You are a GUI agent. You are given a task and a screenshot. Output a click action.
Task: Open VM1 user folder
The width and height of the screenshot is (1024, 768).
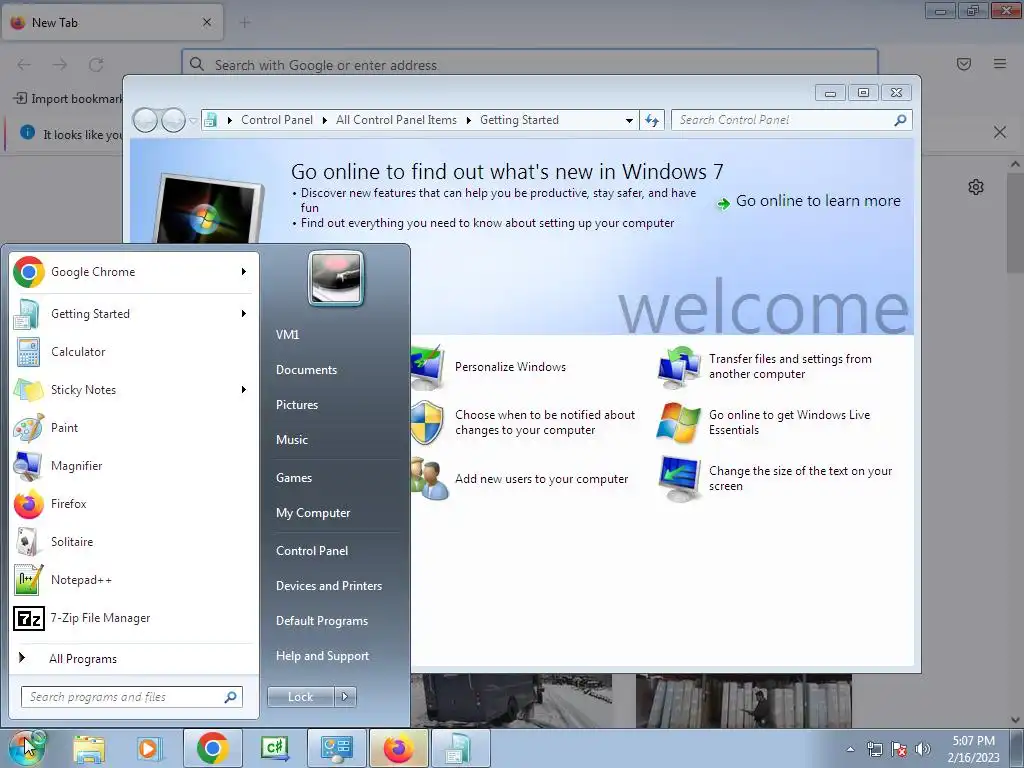[287, 334]
